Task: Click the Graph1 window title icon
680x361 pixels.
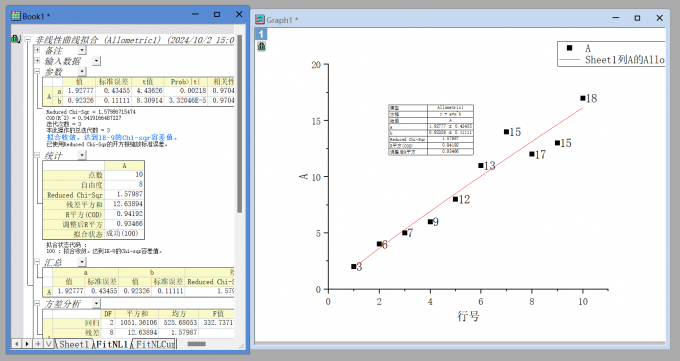Action: click(x=260, y=20)
